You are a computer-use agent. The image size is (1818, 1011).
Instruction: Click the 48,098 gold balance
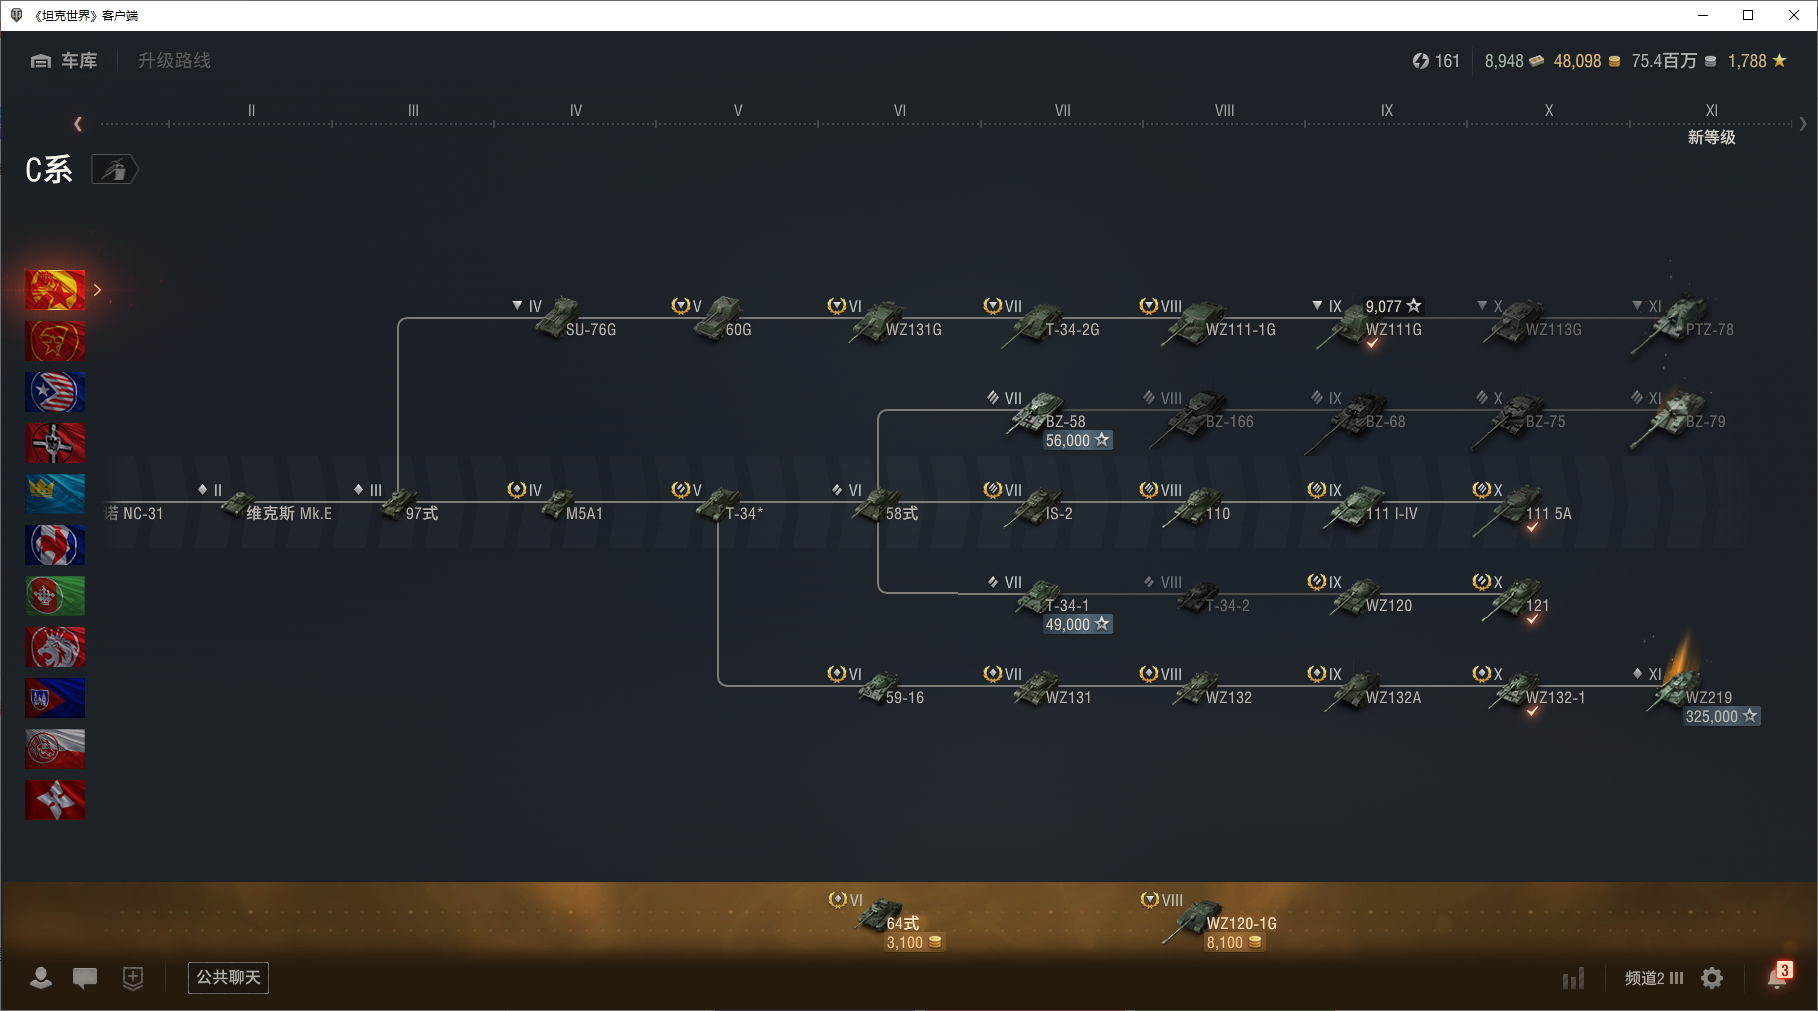(x=1587, y=61)
